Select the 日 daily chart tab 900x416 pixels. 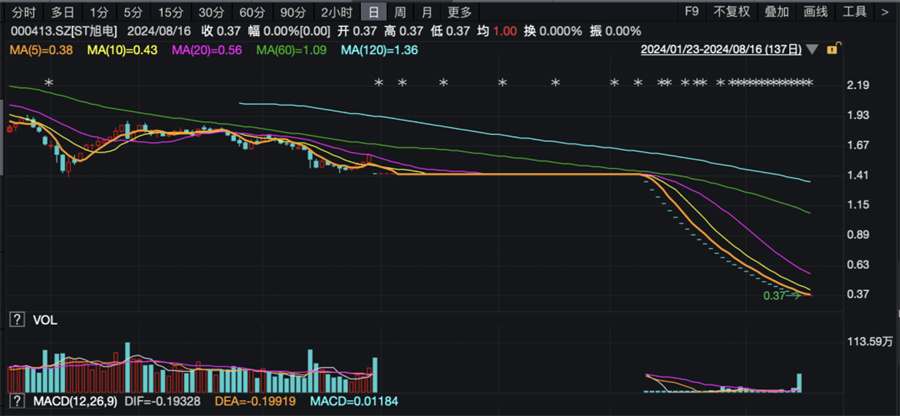(x=374, y=11)
